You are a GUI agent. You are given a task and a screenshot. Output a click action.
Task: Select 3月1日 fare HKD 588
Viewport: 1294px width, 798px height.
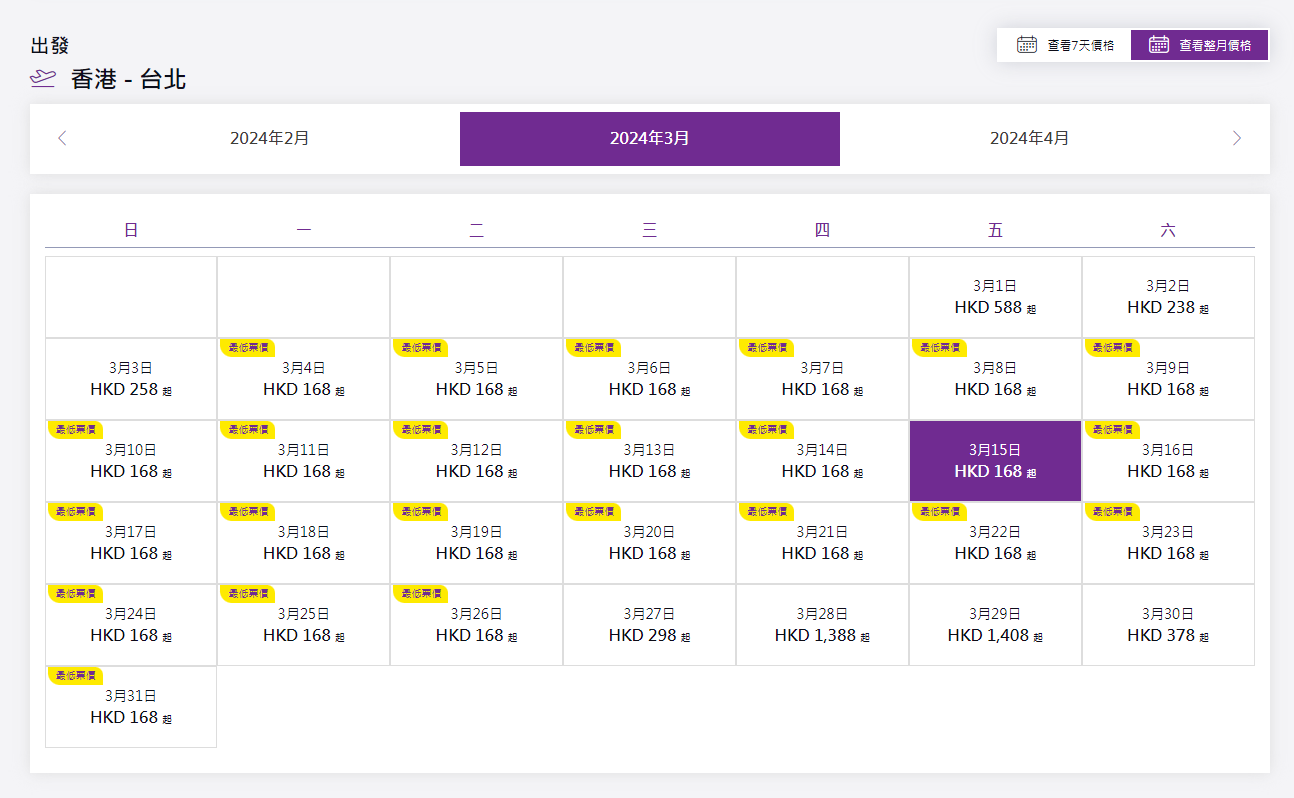pyautogui.click(x=995, y=298)
